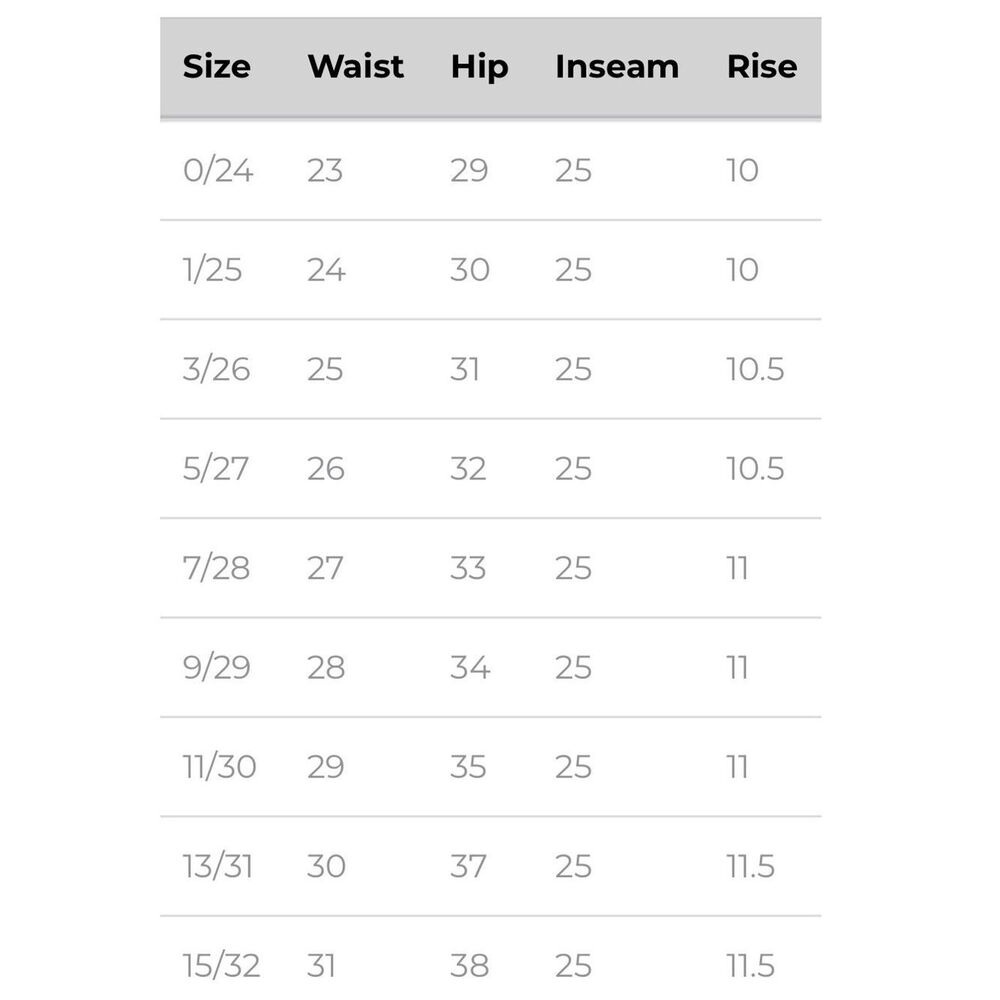Click the waist value 28

pos(326,668)
